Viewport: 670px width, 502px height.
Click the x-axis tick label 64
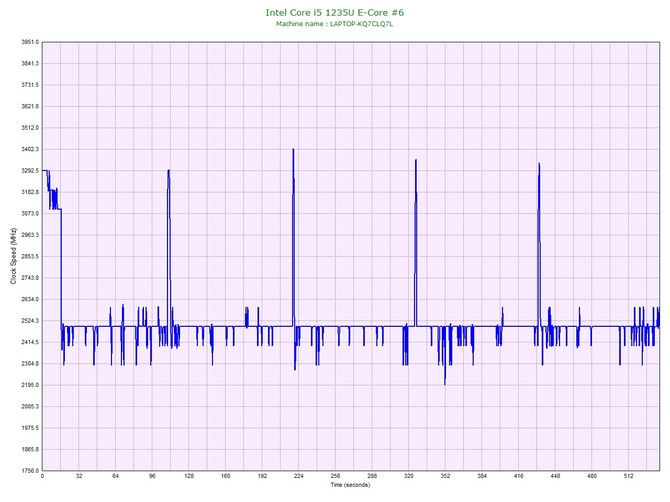[115, 476]
